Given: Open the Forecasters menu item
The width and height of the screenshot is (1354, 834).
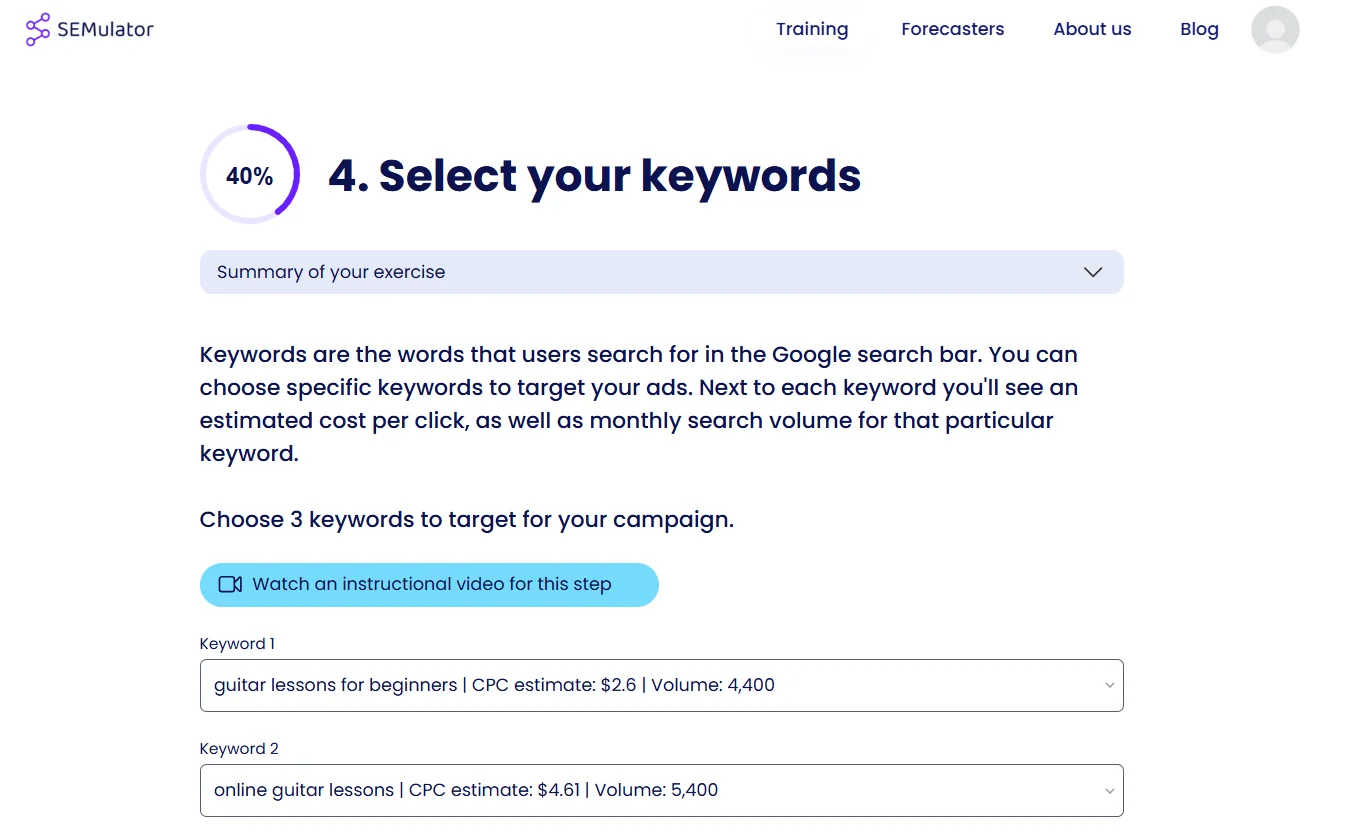Looking at the screenshot, I should pyautogui.click(x=953, y=29).
